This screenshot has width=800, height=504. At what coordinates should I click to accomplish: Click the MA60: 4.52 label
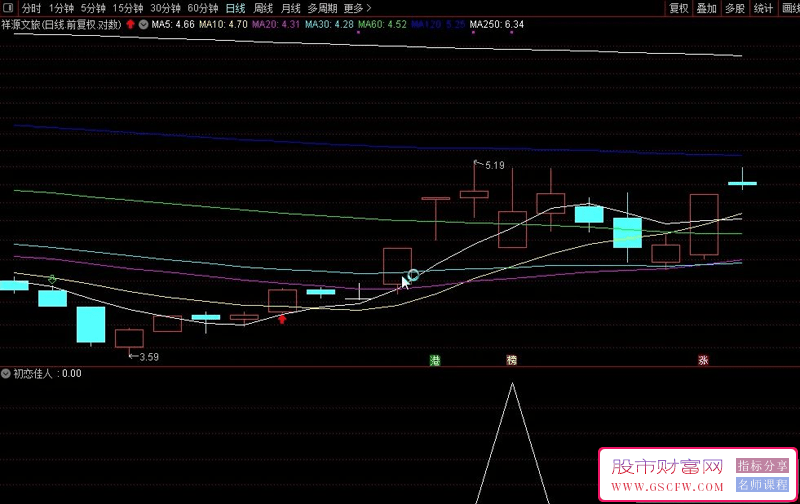382,24
